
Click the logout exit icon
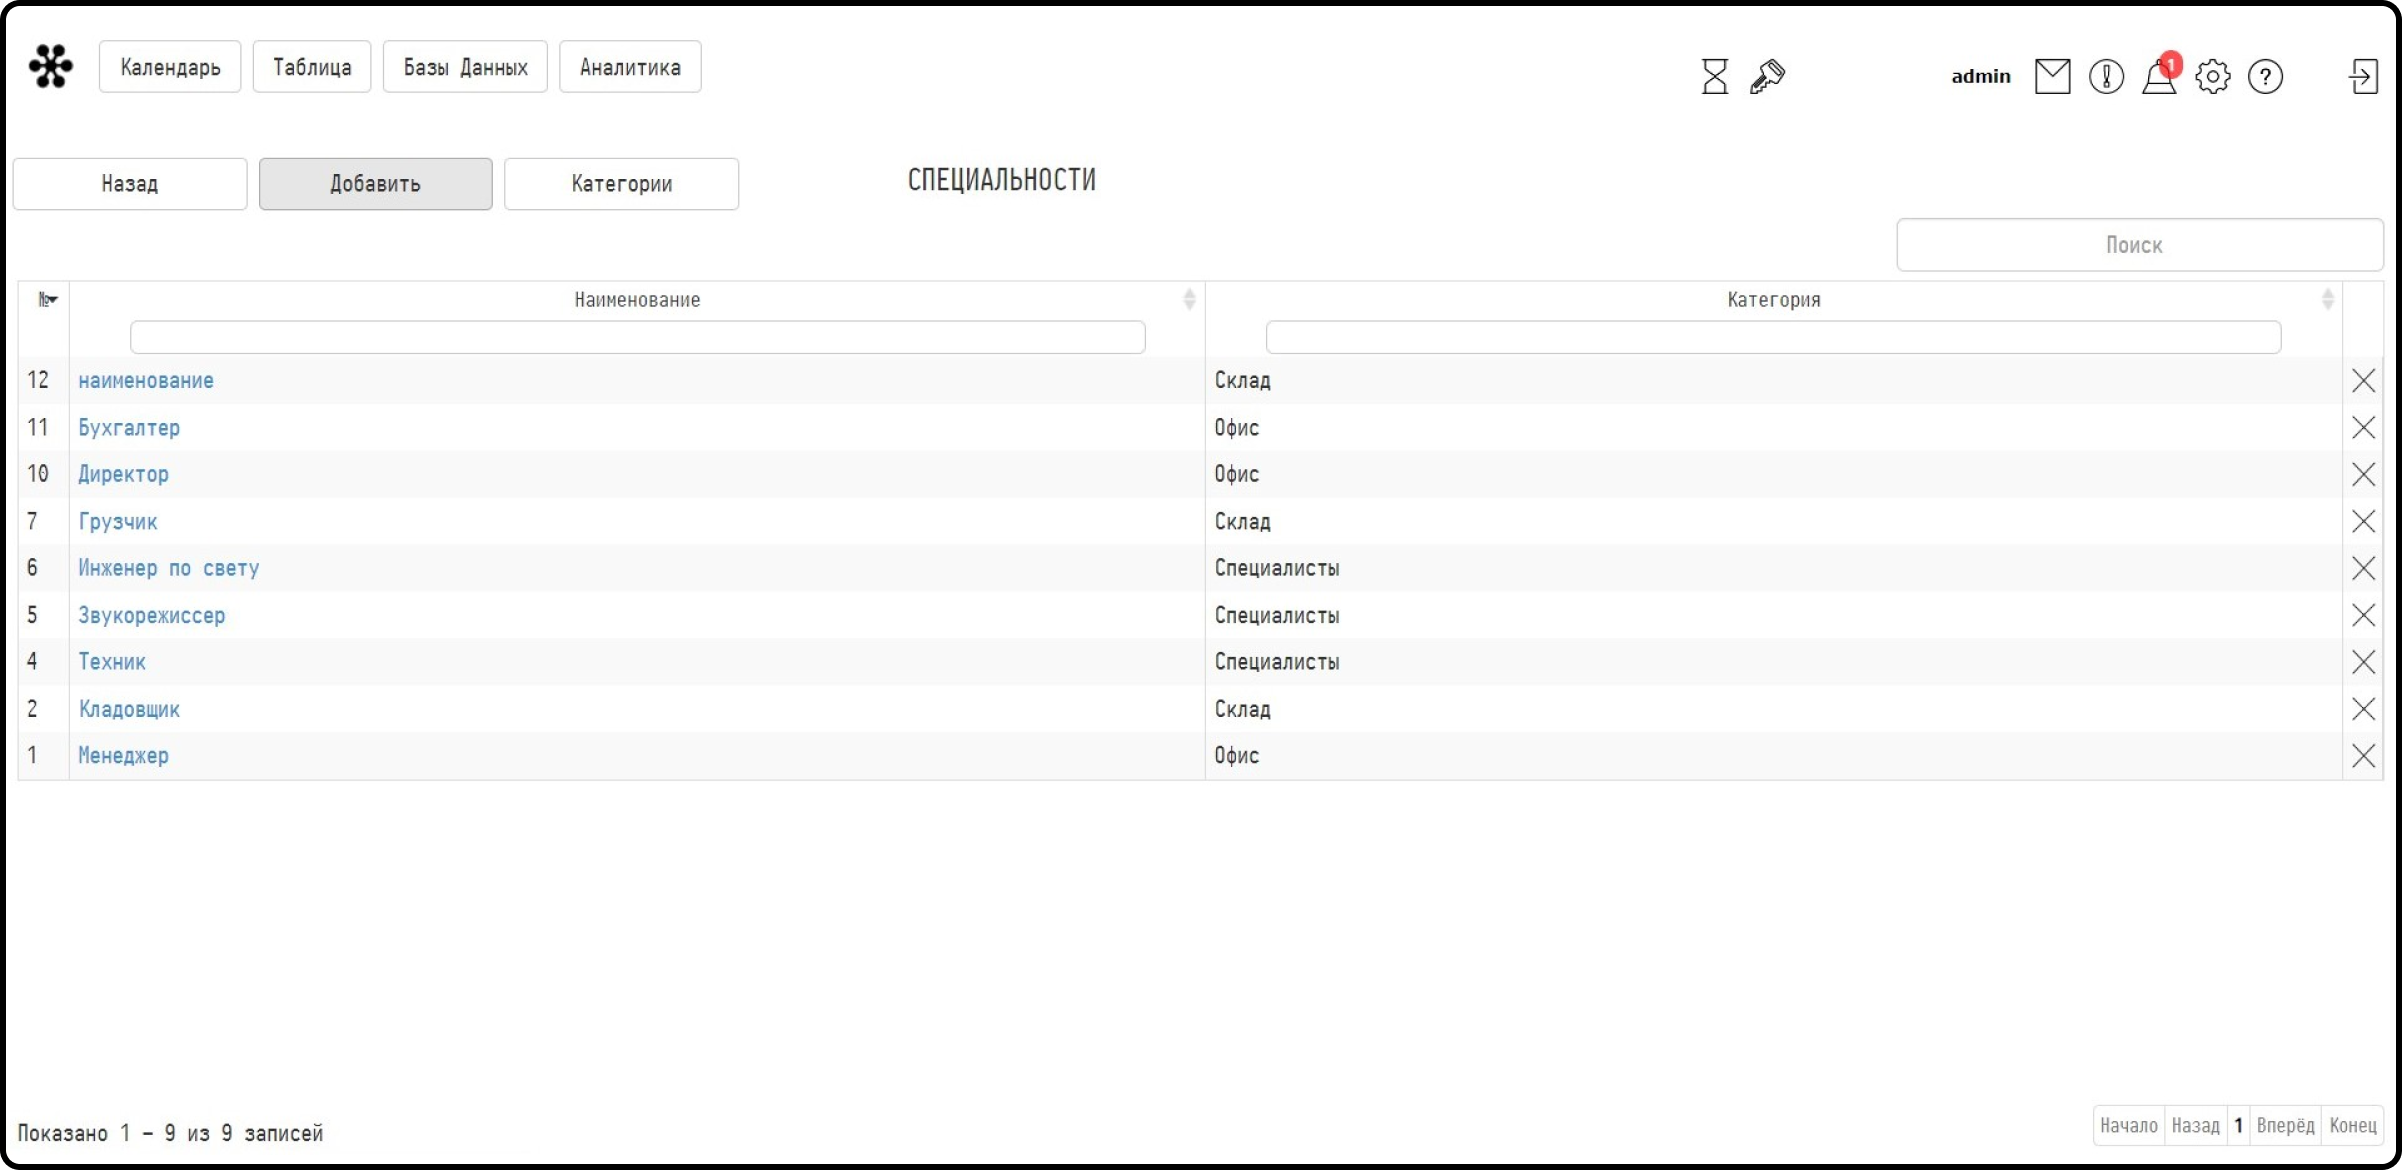(x=2363, y=76)
